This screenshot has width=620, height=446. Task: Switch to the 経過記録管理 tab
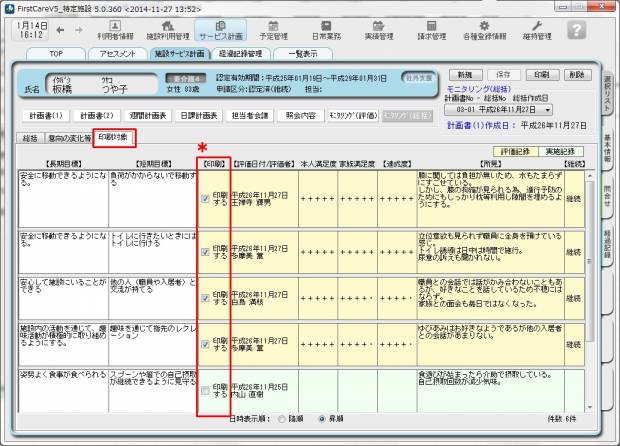[238, 54]
